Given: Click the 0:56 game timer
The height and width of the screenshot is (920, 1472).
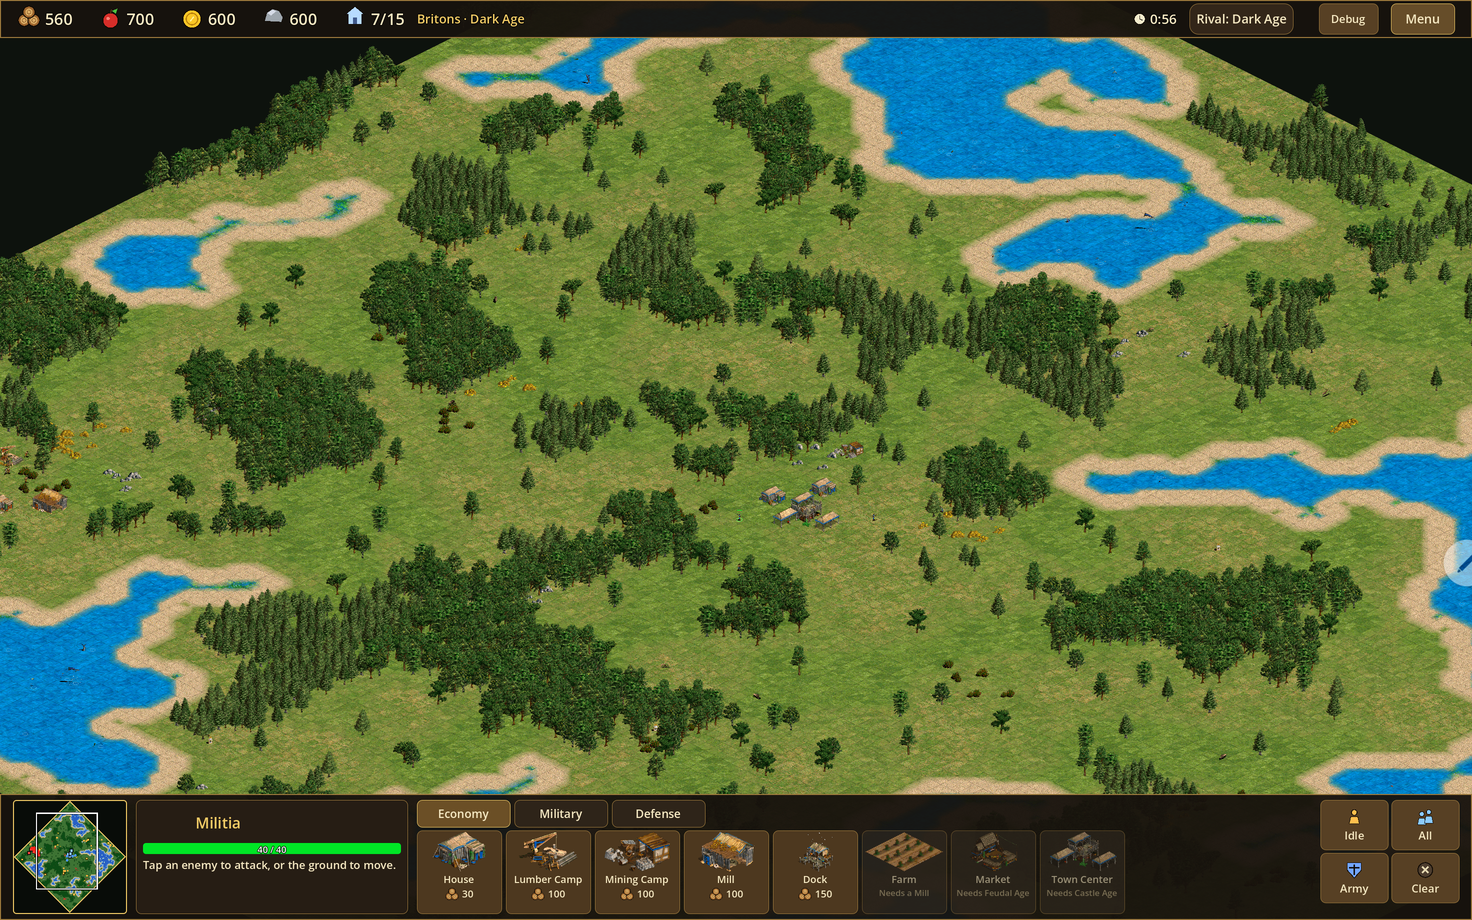Looking at the screenshot, I should pos(1163,19).
